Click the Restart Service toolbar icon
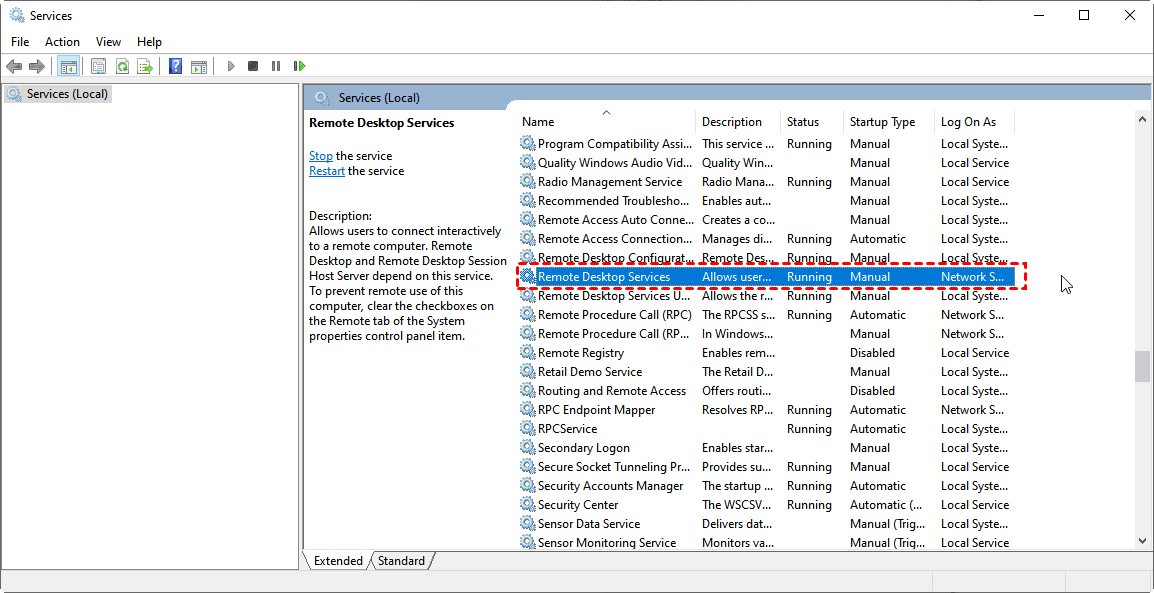Image resolution: width=1154 pixels, height=593 pixels. click(x=299, y=66)
